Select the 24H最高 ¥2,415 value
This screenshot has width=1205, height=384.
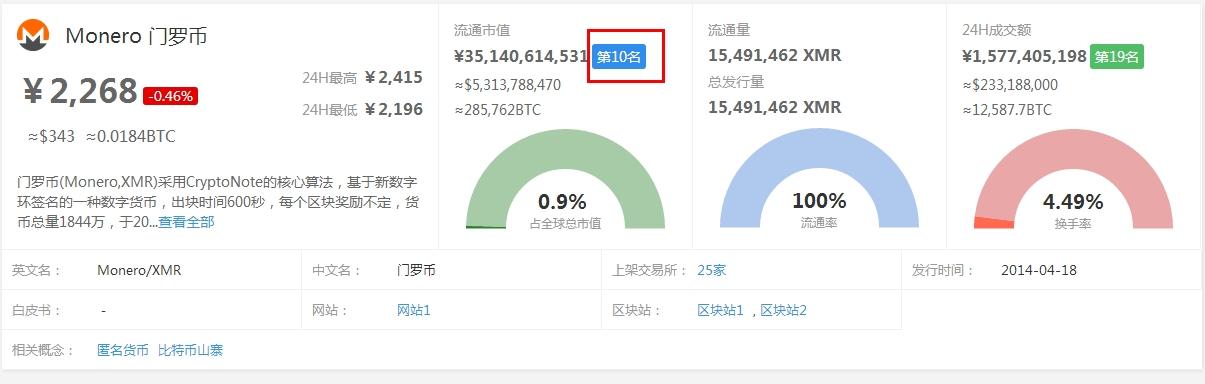[394, 77]
